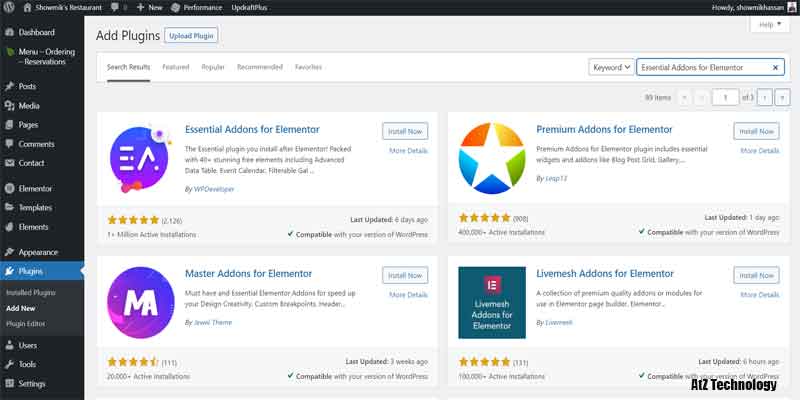Click the current page number field
800x400 pixels.
[725, 97]
